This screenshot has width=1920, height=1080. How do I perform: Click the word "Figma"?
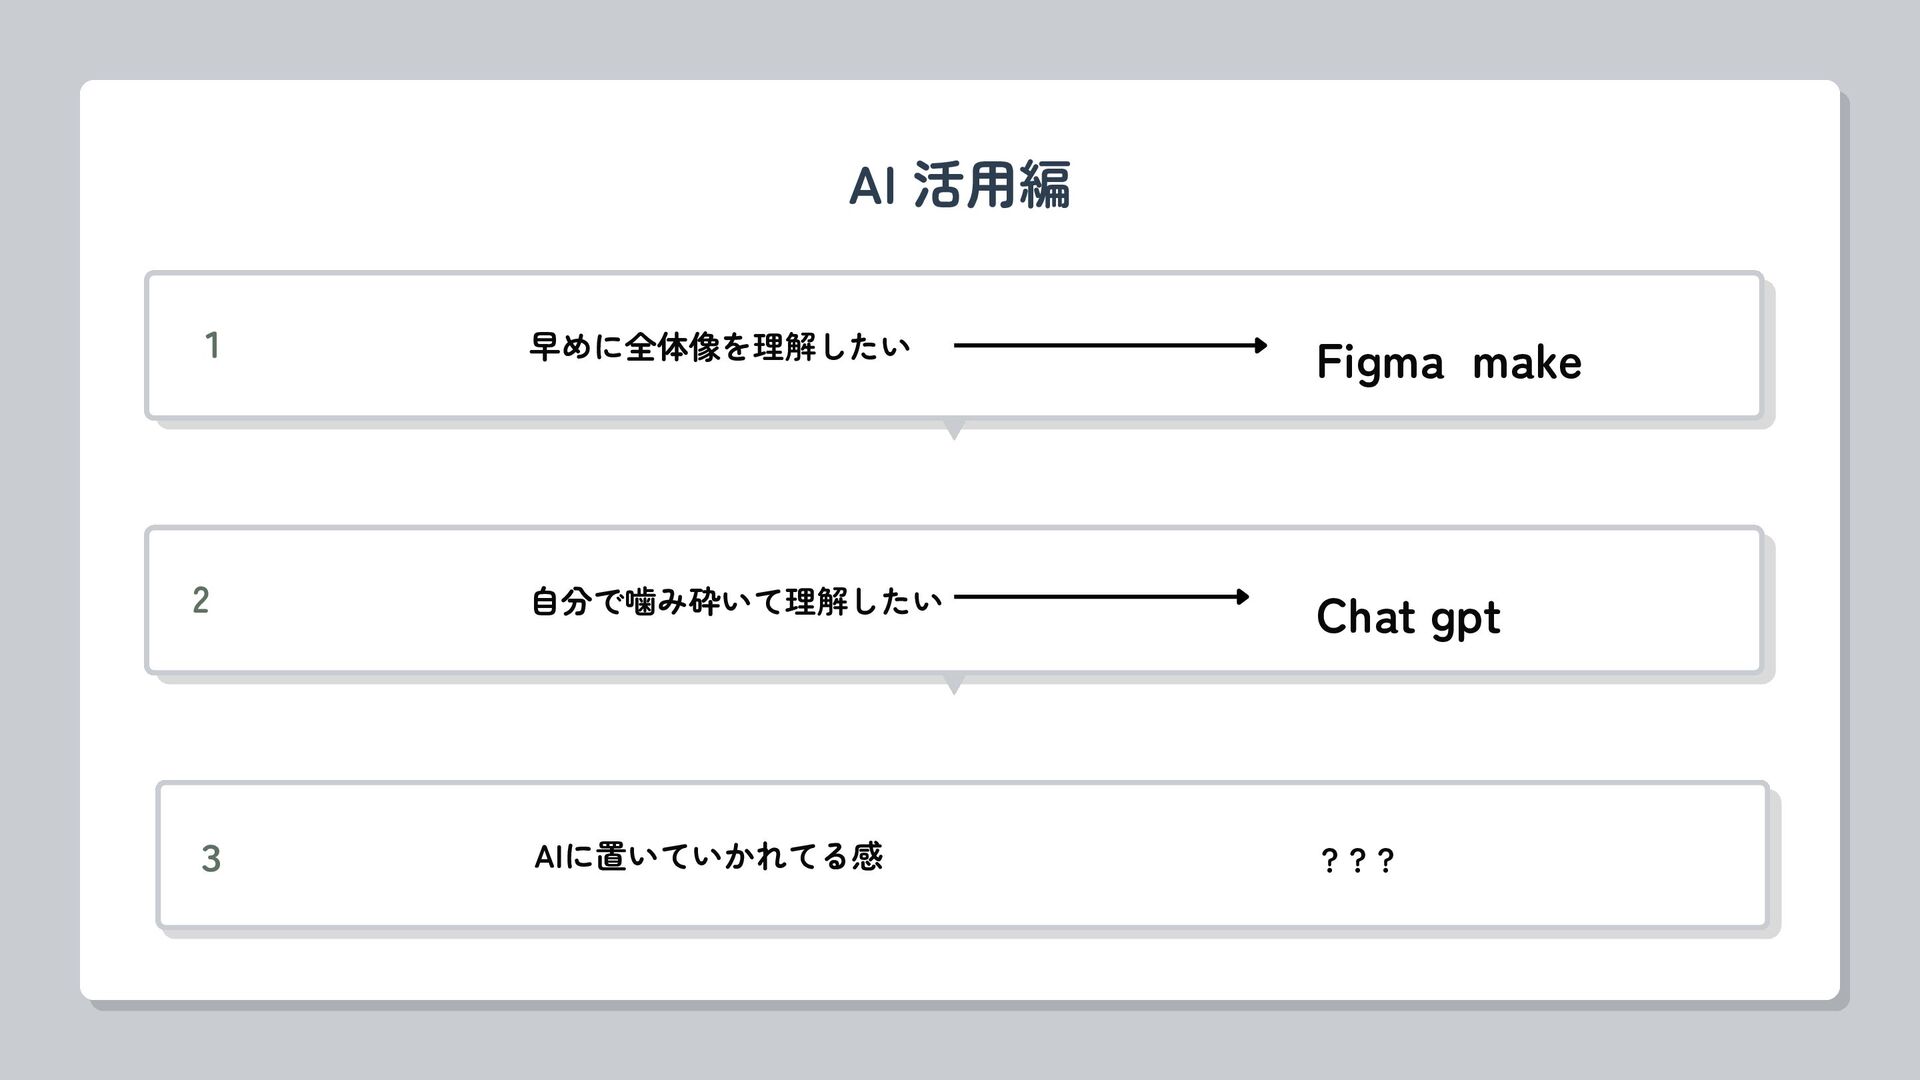click(1380, 363)
